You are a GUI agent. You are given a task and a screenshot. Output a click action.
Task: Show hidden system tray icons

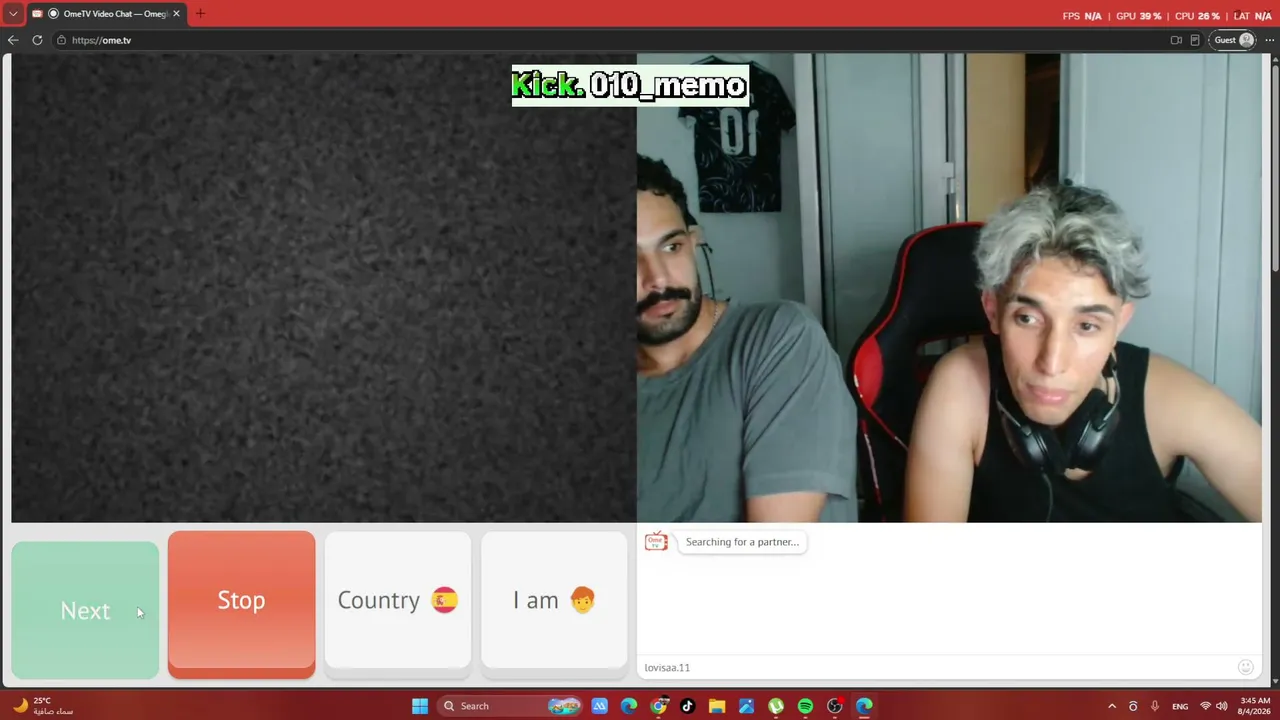click(1111, 706)
